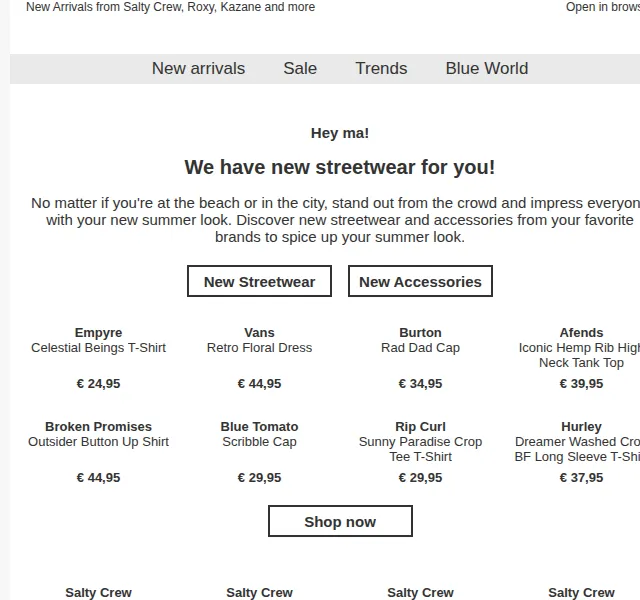Viewport: 640px width, 600px height.
Task: Click the € 44,95 price under Broken Promises
Action: (x=98, y=478)
